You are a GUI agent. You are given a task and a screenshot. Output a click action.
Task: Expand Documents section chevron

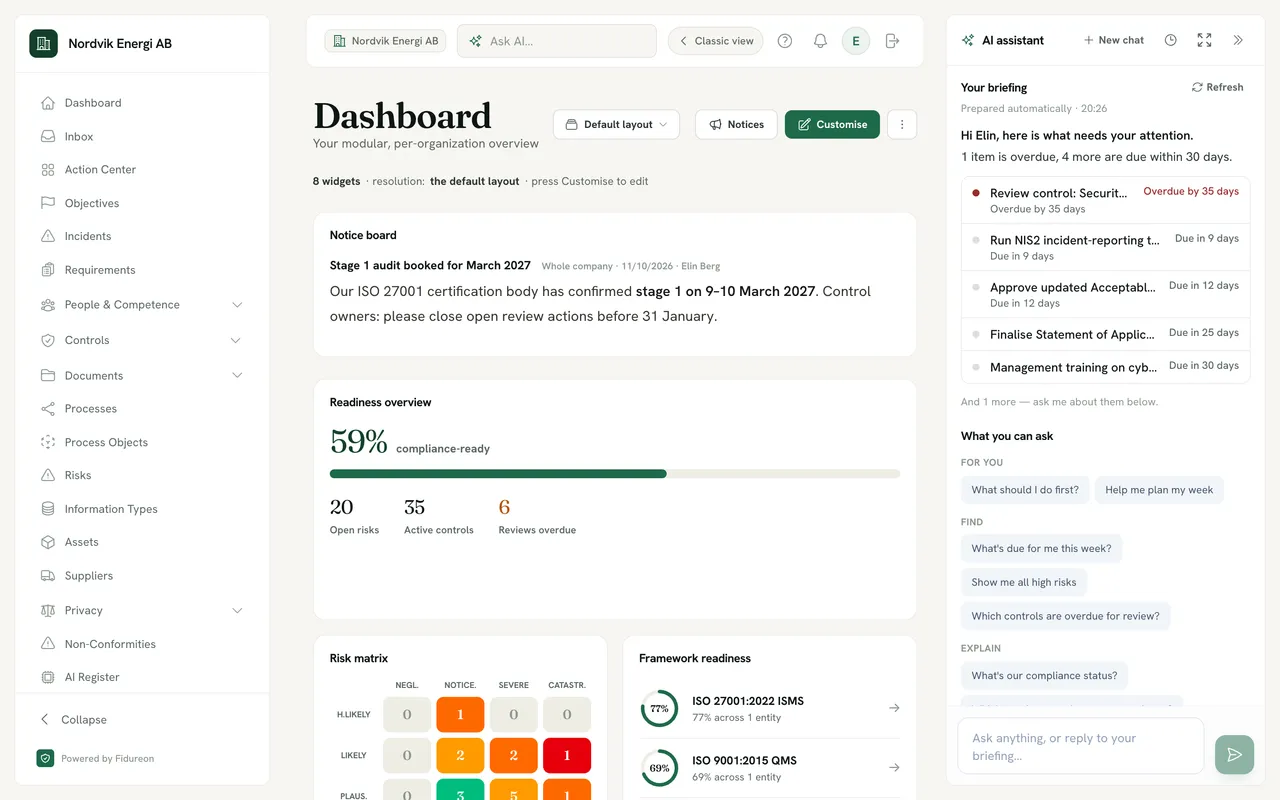[237, 375]
